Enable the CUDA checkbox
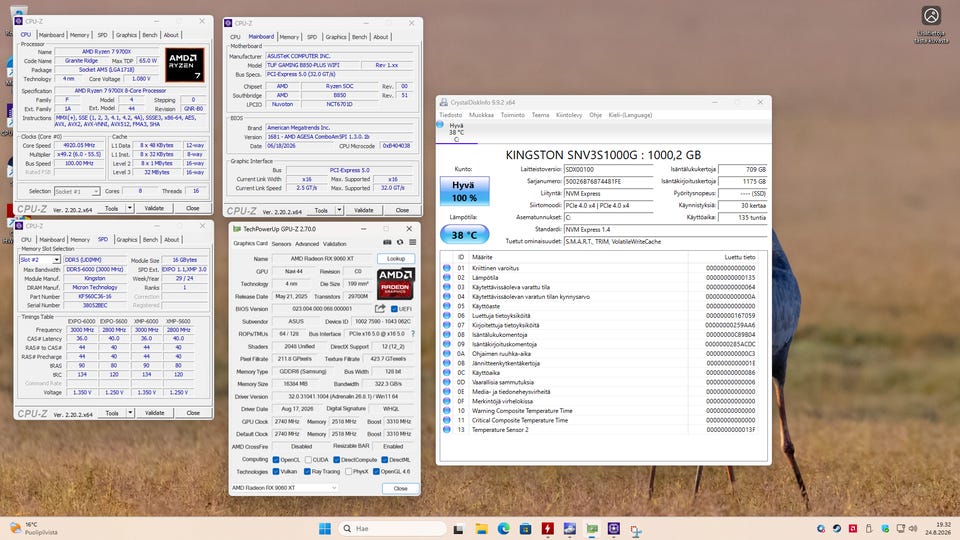 (x=308, y=459)
